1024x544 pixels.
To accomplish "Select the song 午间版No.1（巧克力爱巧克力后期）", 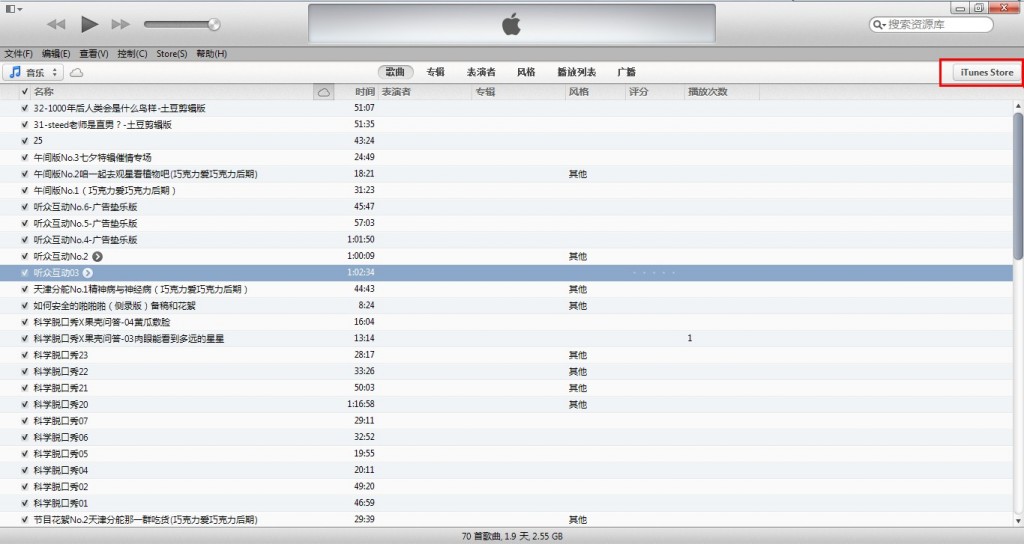I will point(105,191).
